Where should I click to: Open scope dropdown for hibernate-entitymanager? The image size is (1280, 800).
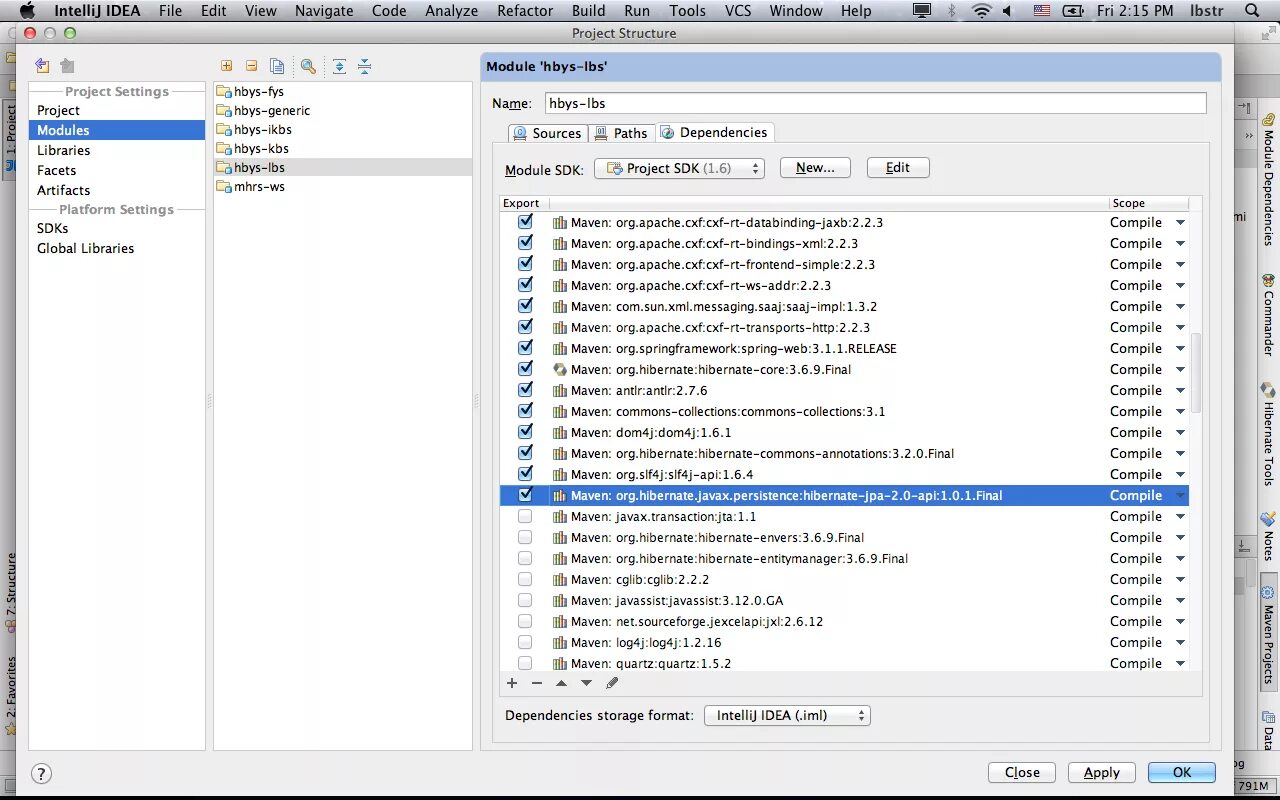pyautogui.click(x=1180, y=559)
